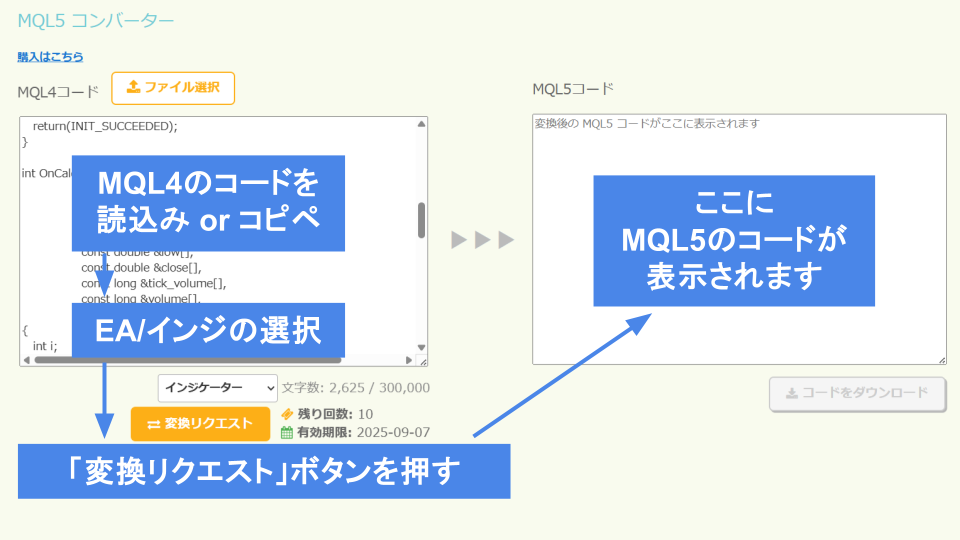Screen dimensions: 960x540
Task: Click the upload icon in ファイル選択 button
Action: coord(133,87)
